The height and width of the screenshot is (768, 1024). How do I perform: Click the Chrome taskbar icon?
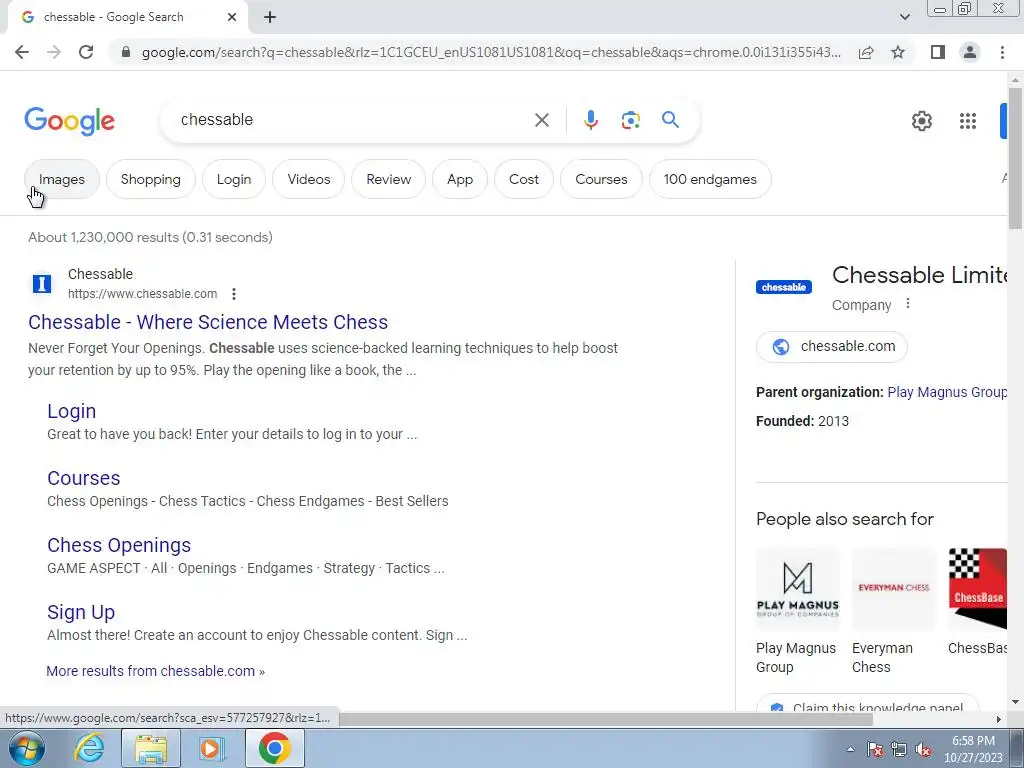pyautogui.click(x=274, y=748)
